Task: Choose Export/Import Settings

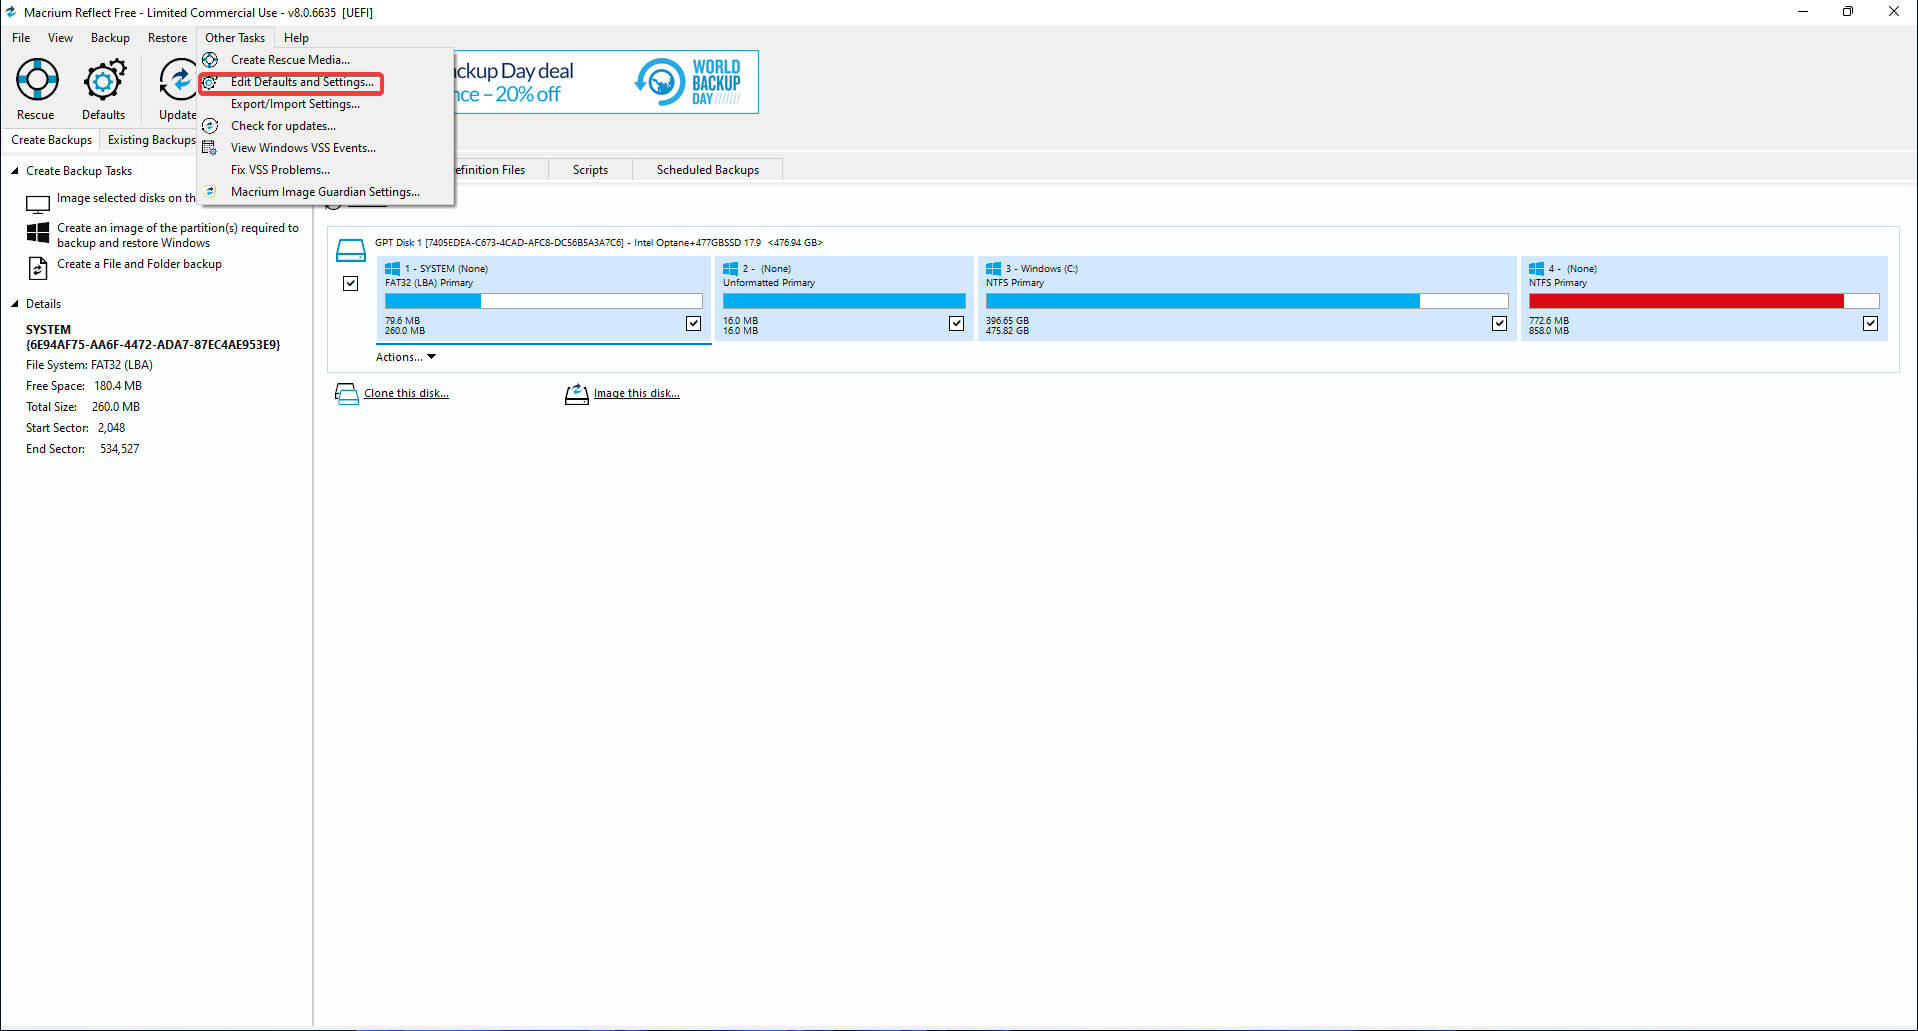Action: click(x=295, y=104)
